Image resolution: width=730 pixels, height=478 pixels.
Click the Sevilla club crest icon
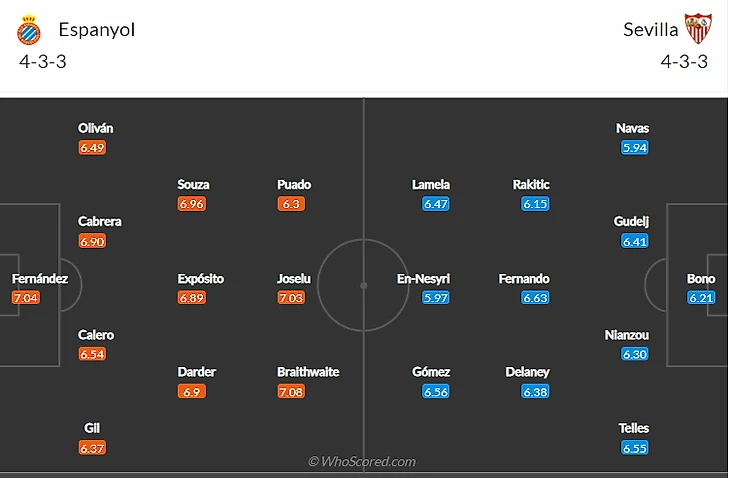(696, 29)
